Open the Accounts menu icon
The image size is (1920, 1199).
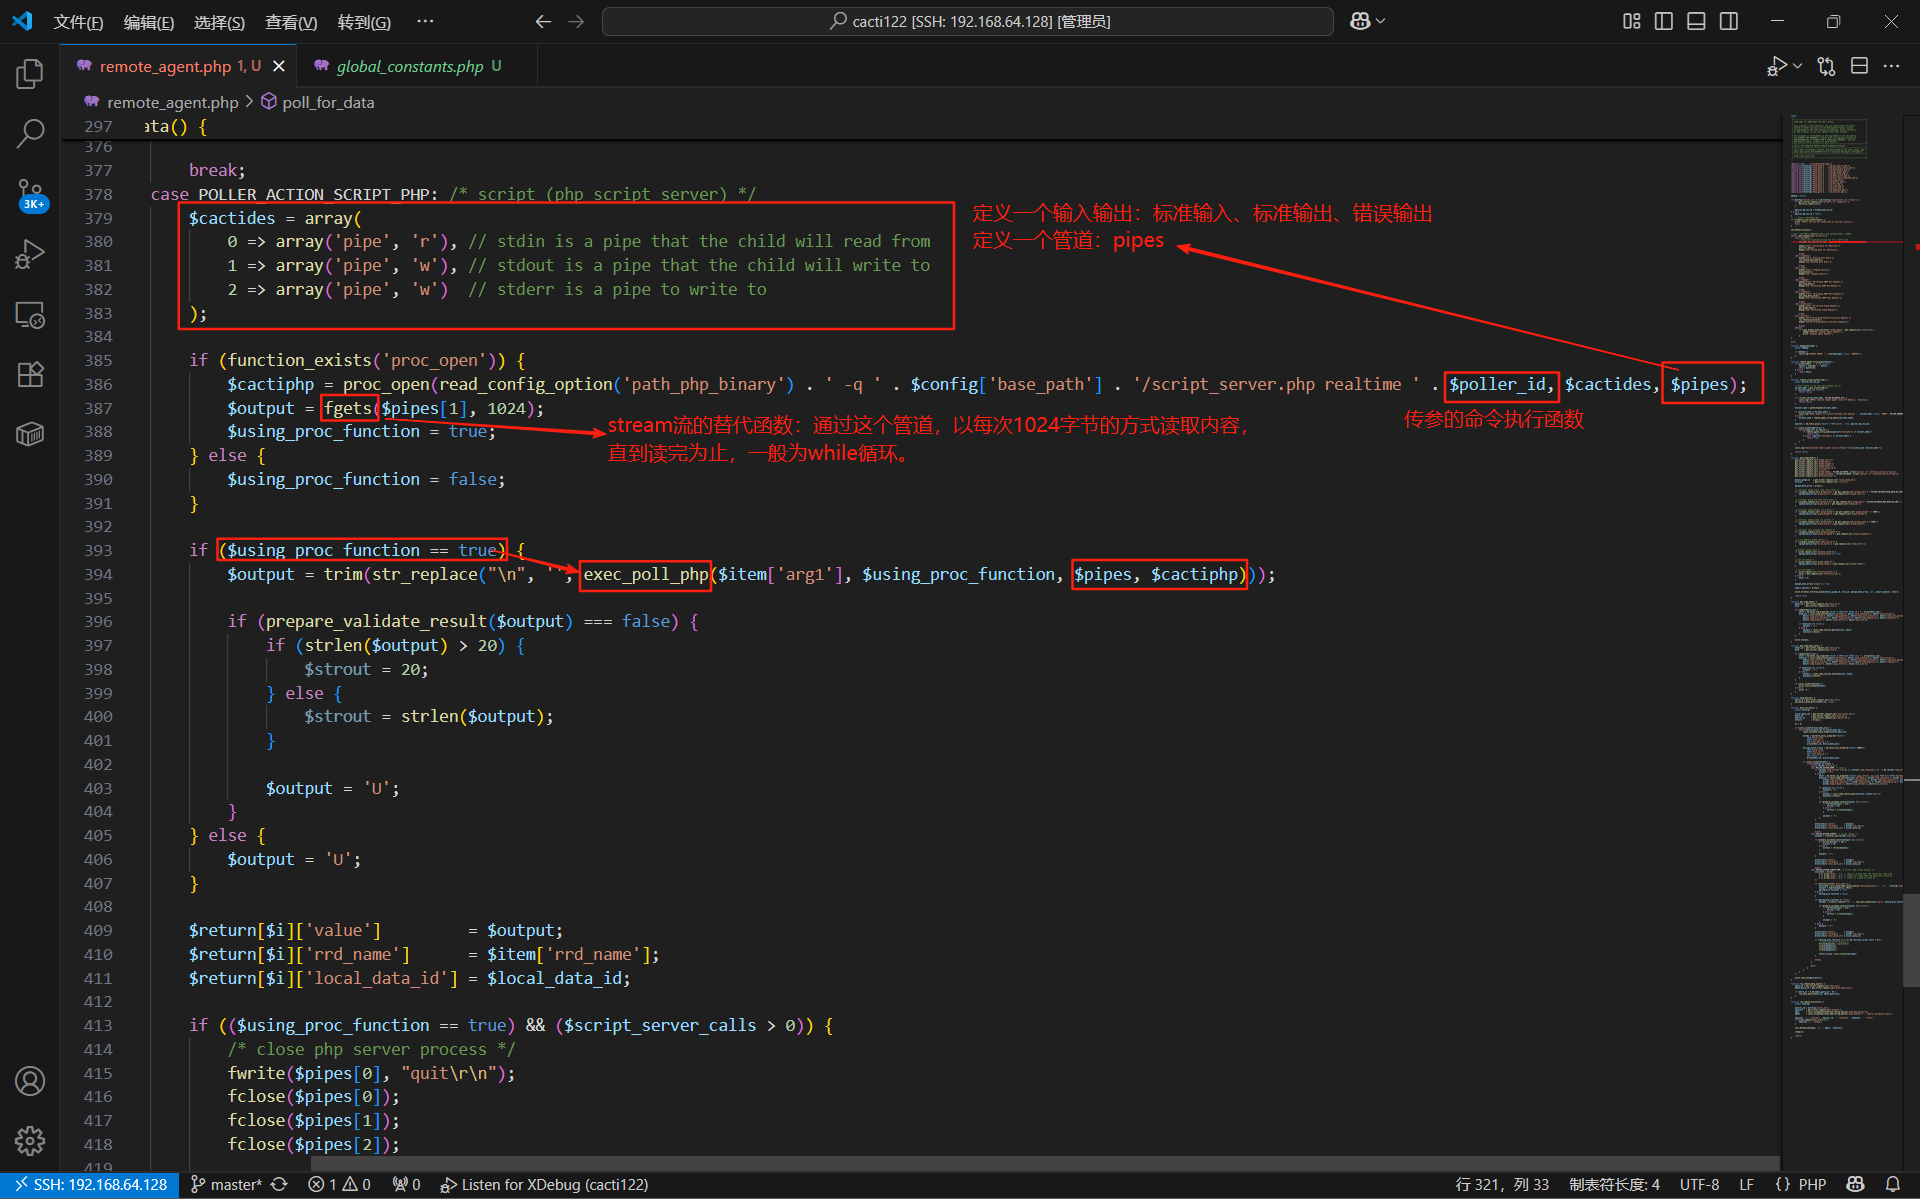point(30,1081)
